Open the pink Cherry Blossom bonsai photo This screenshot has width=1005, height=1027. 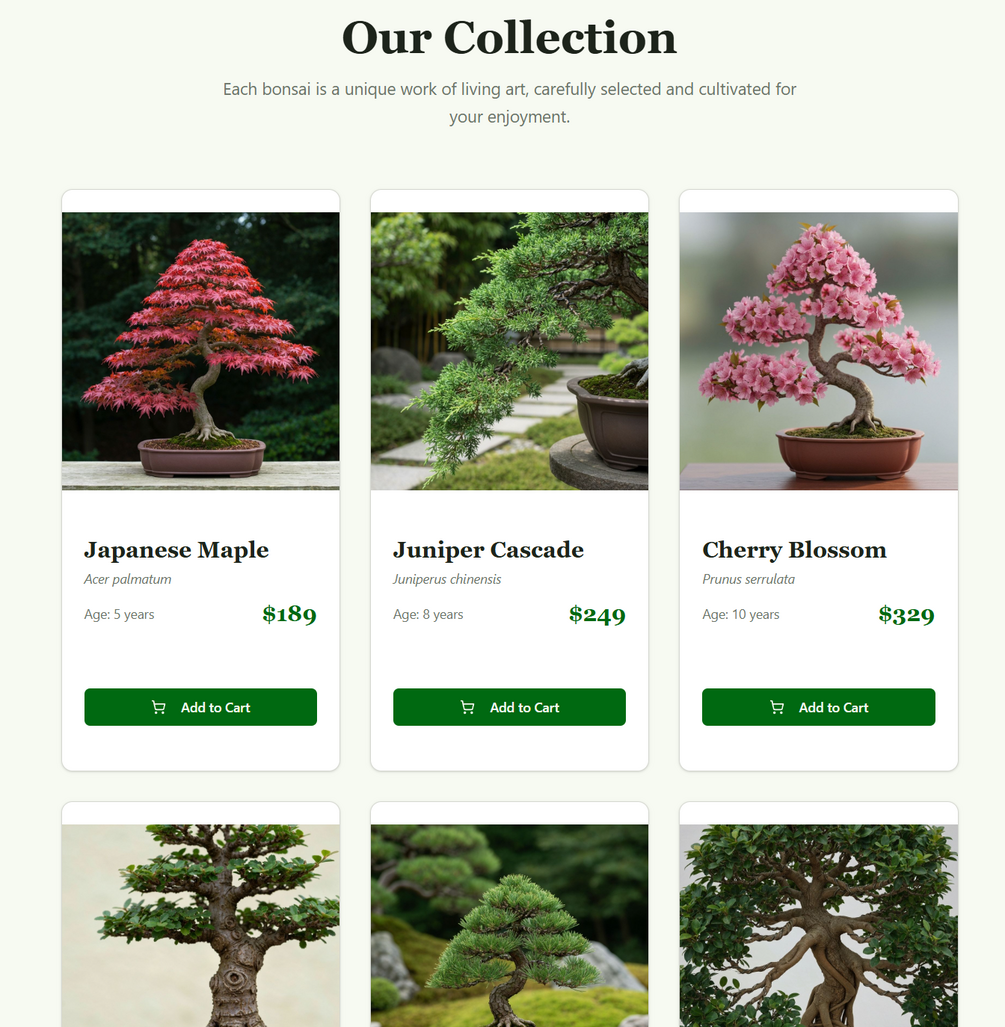(x=818, y=351)
